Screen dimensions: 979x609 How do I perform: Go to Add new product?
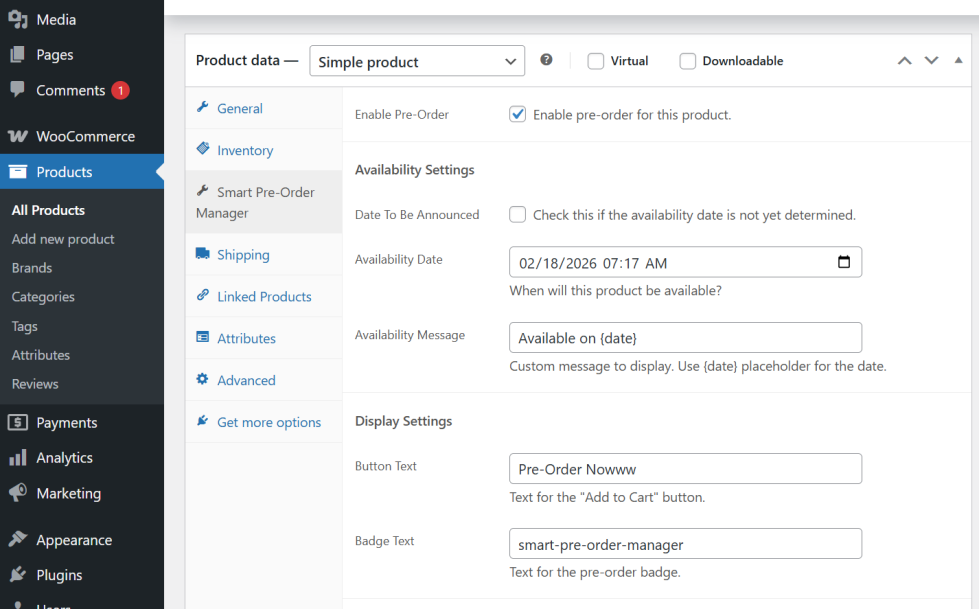coord(63,239)
